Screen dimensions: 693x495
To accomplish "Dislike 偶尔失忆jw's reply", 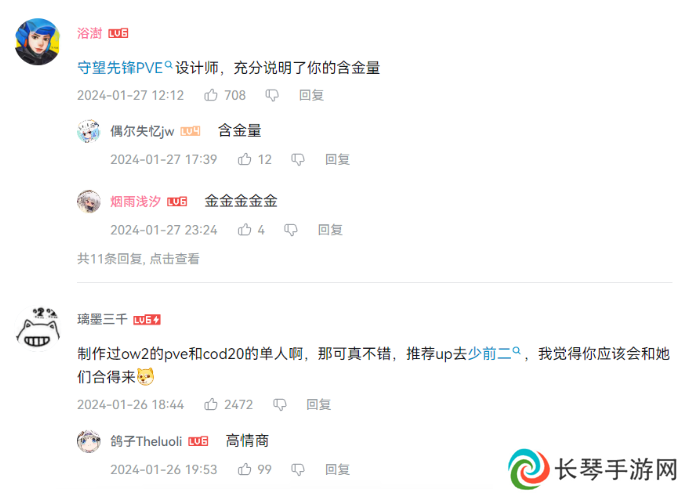I will point(298,160).
